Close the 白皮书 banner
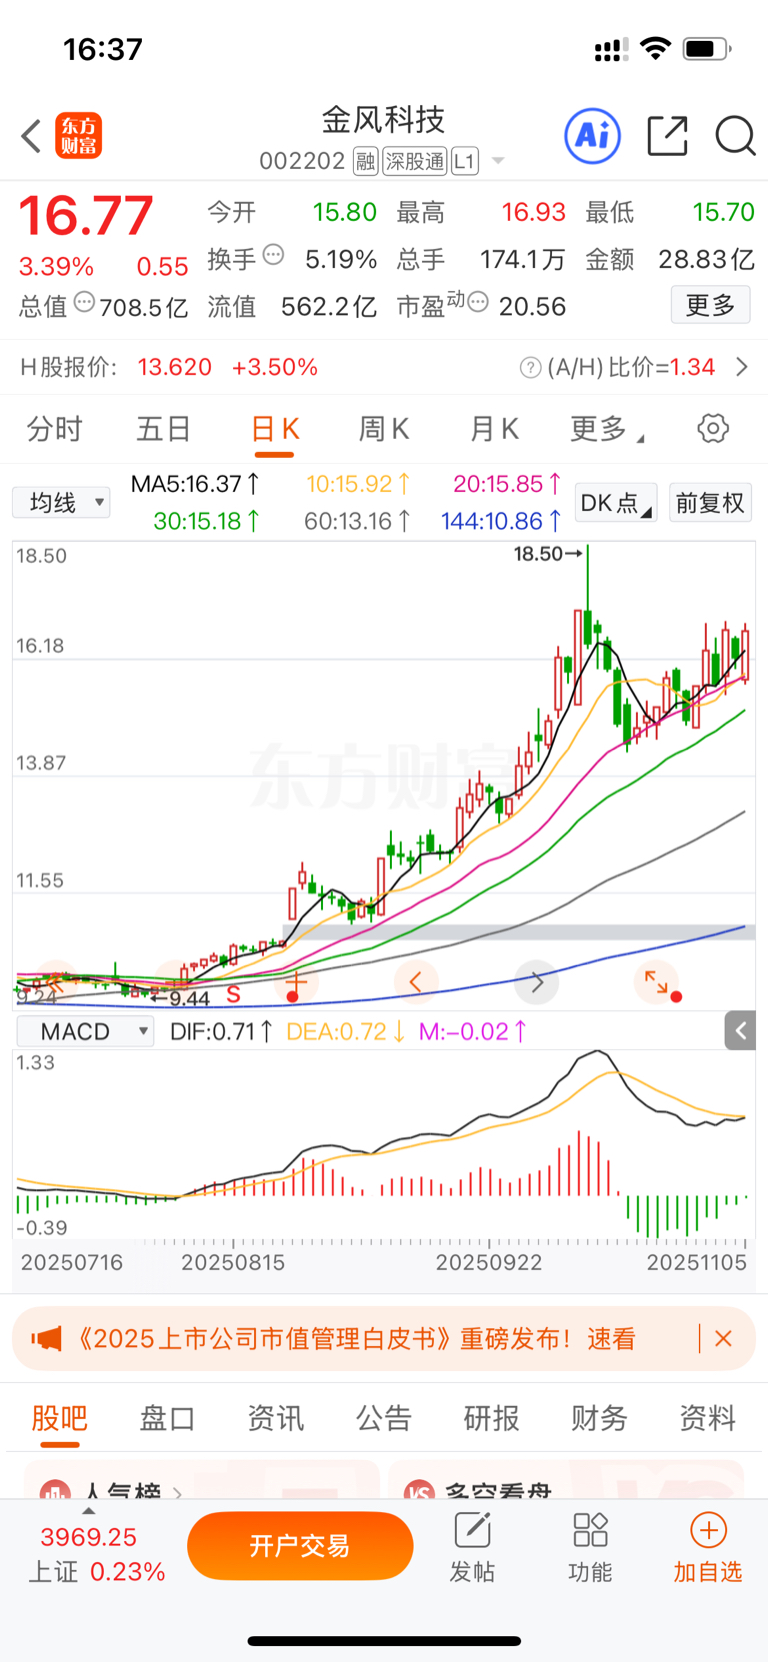 pos(723,1339)
